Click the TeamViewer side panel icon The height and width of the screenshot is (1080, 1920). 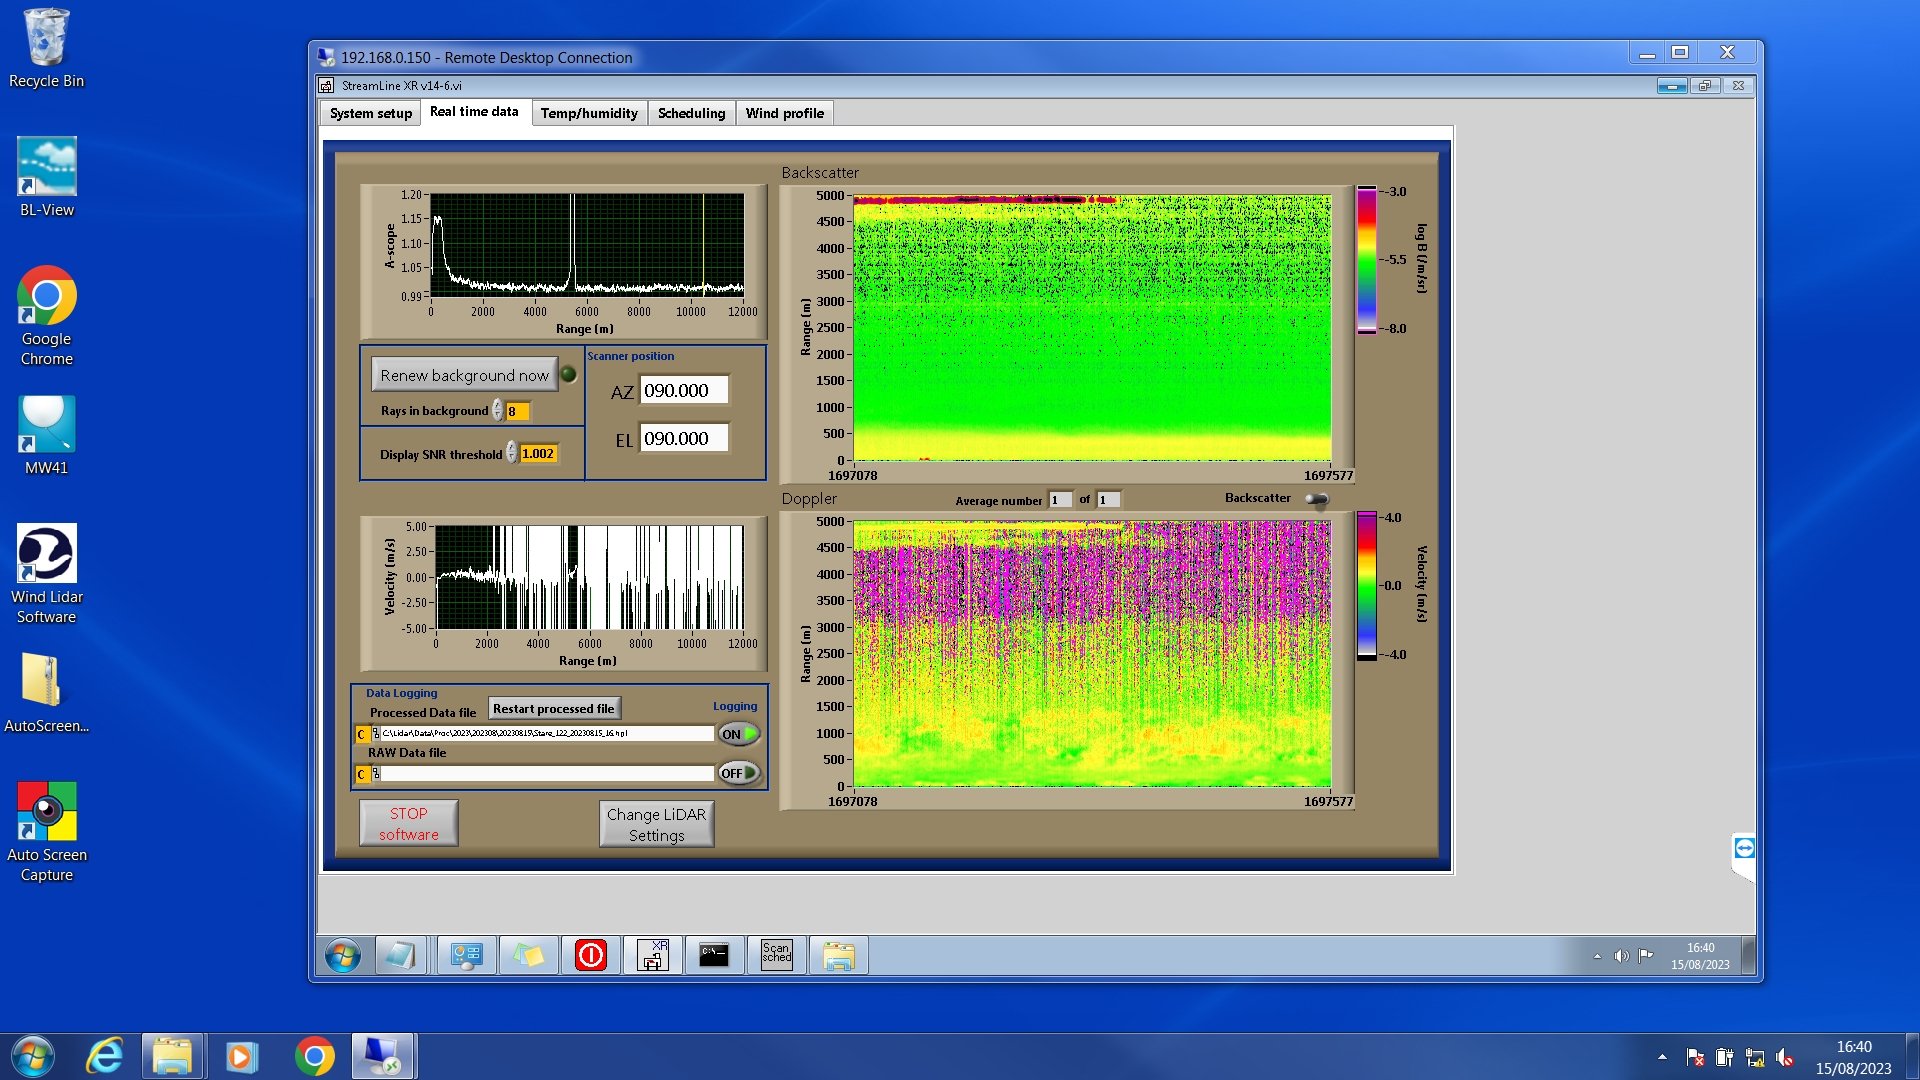tap(1744, 848)
